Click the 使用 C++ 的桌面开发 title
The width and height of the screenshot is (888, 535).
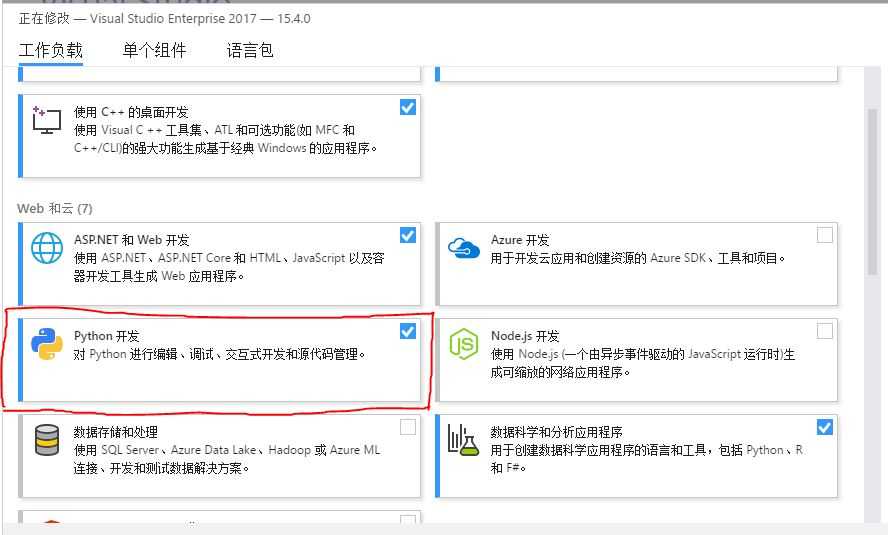[x=131, y=112]
